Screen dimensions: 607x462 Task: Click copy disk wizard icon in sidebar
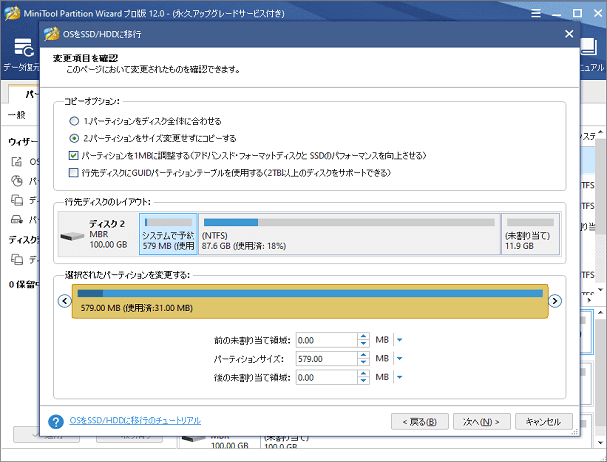17,200
